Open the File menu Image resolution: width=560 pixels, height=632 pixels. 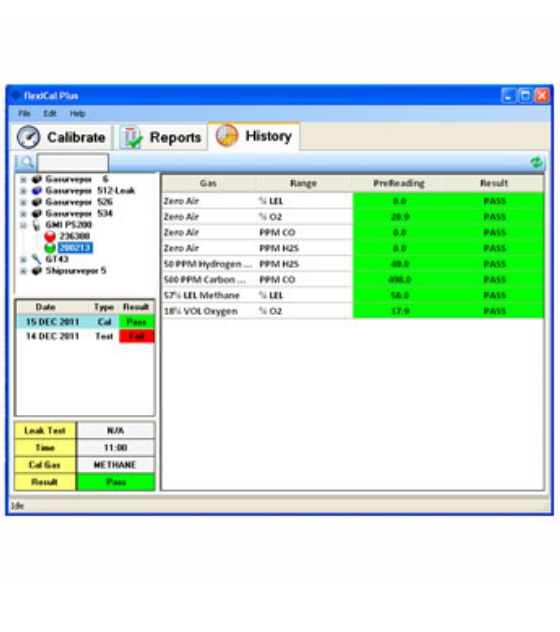(24, 114)
